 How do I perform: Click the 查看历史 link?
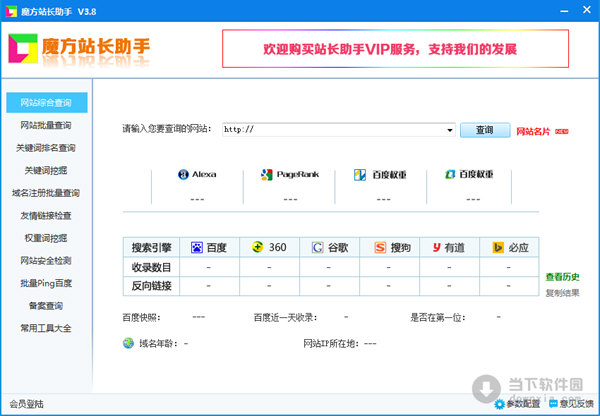pyautogui.click(x=562, y=277)
